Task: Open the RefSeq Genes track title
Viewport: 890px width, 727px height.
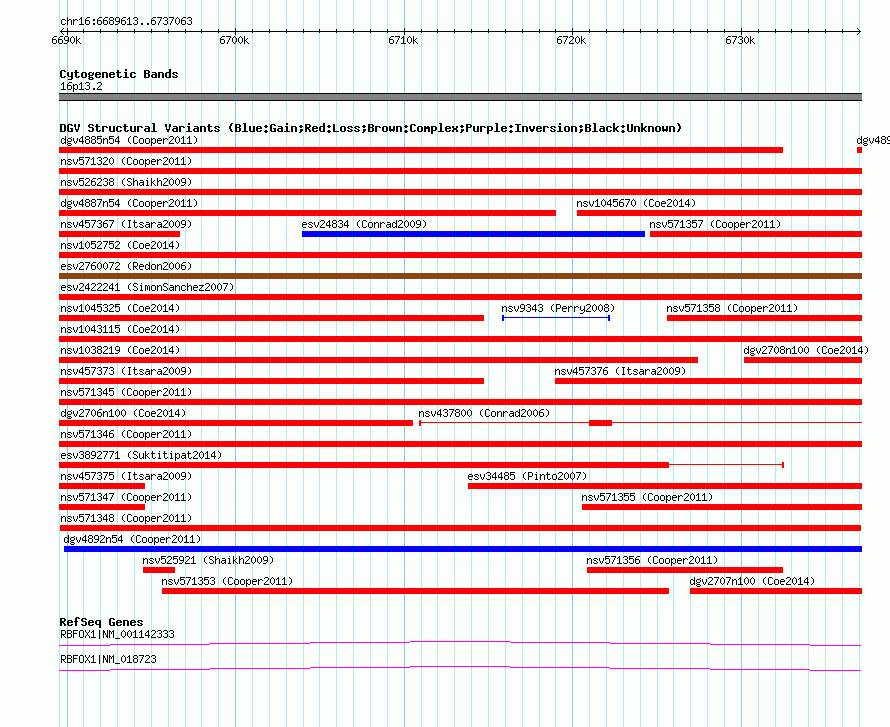Action: (101, 622)
